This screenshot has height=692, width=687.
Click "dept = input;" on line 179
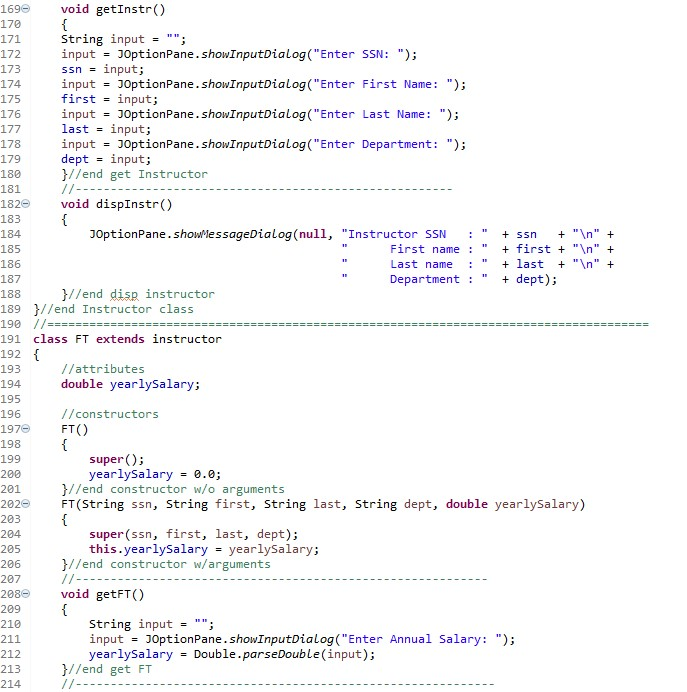pyautogui.click(x=106, y=159)
